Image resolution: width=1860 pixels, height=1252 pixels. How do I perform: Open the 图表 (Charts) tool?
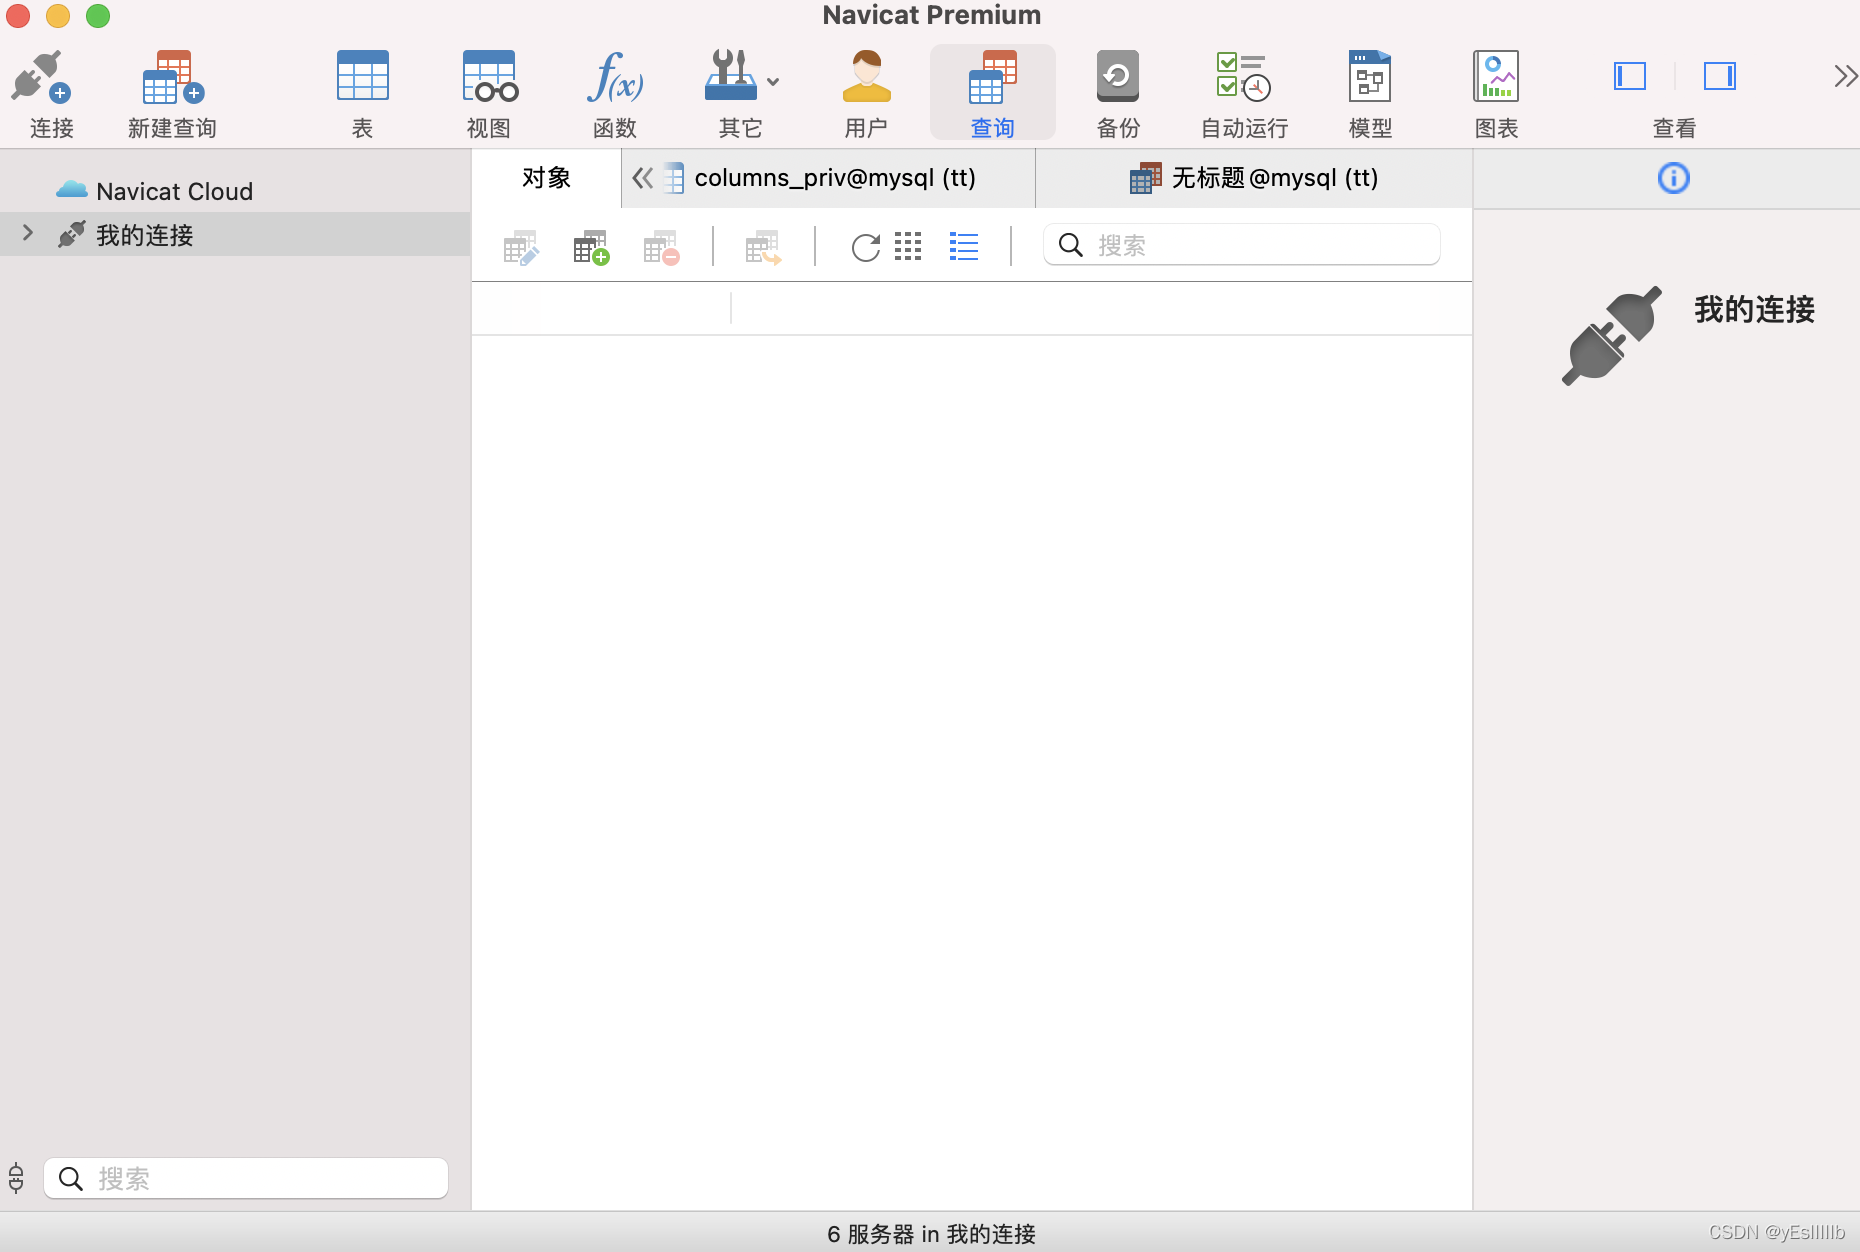(x=1496, y=93)
